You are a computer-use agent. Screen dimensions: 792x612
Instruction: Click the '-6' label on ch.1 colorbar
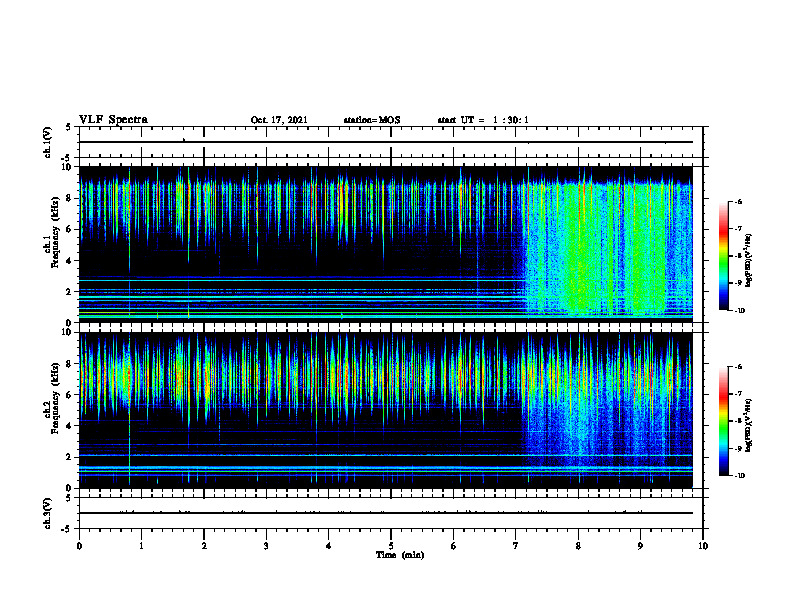738,202
